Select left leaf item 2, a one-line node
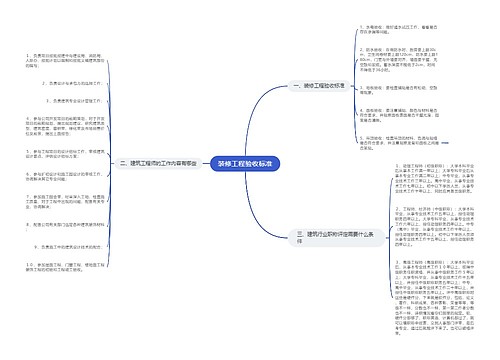The image size is (500, 360). click(72, 83)
